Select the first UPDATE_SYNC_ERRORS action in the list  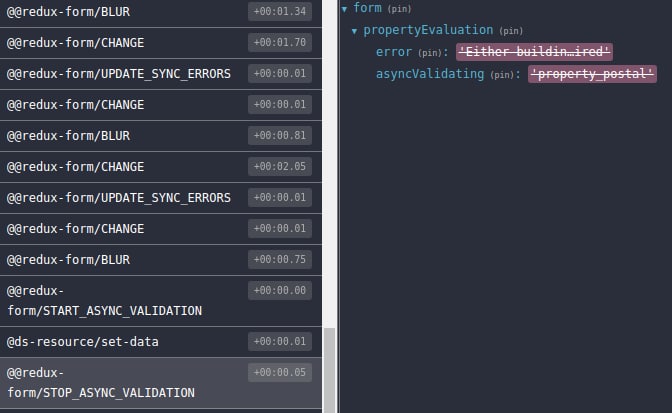118,73
